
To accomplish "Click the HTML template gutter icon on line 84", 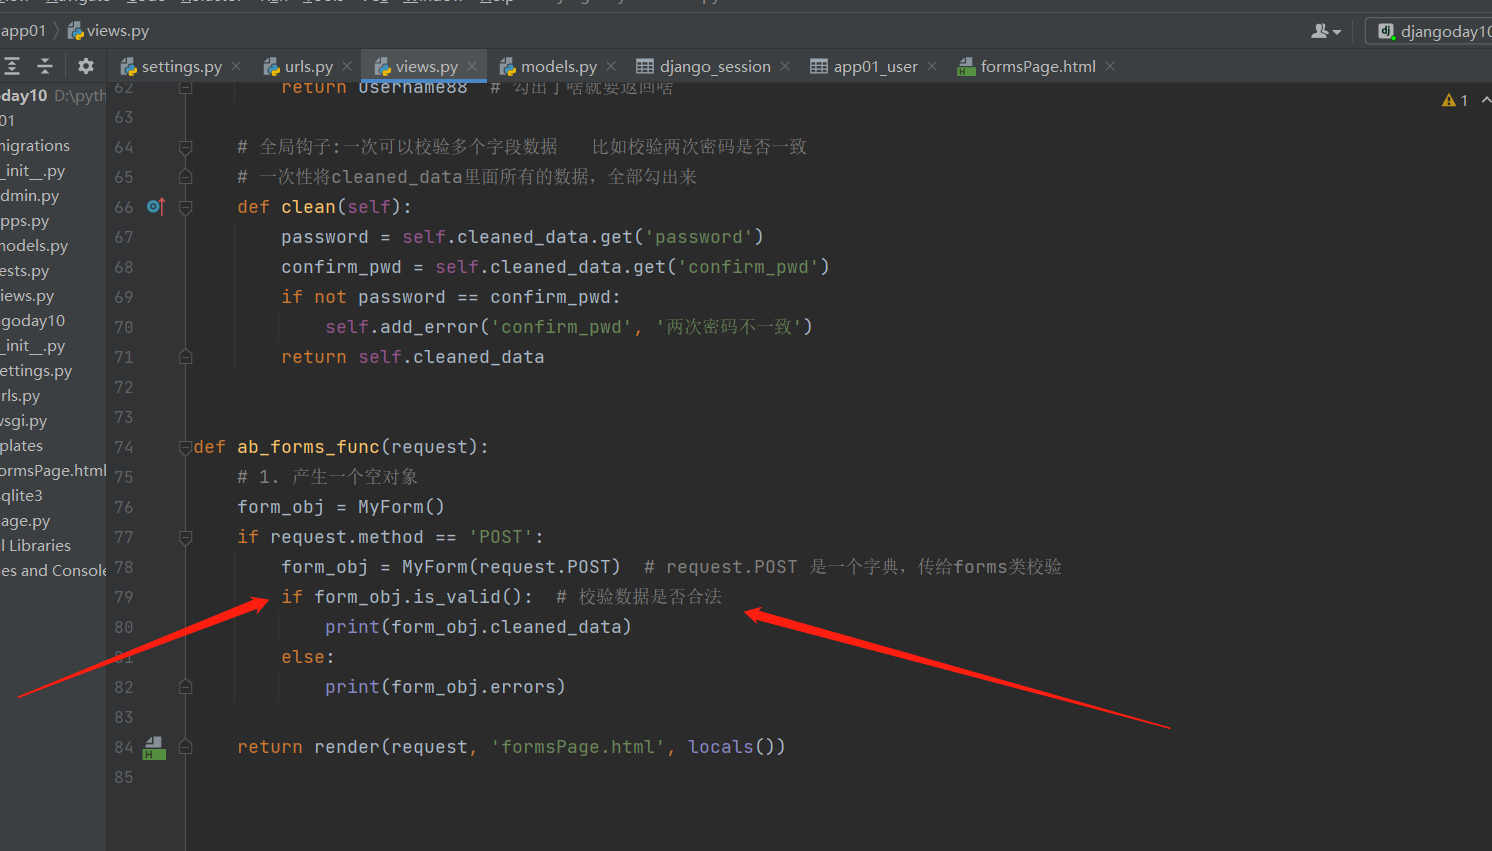I will click(x=154, y=747).
